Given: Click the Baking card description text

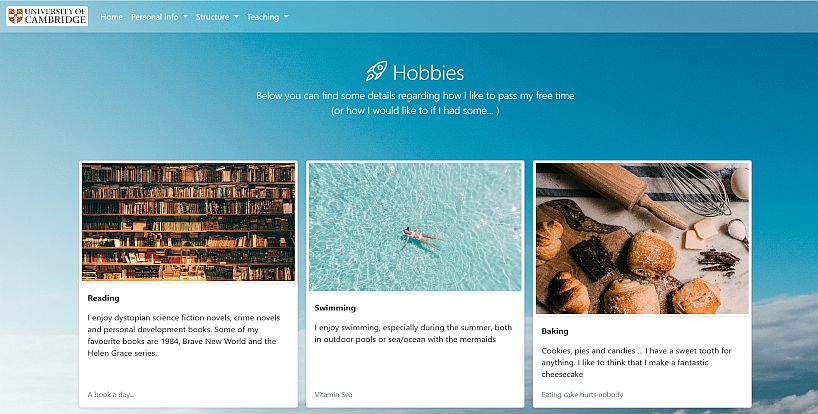Looking at the screenshot, I should pyautogui.click(x=636, y=362).
